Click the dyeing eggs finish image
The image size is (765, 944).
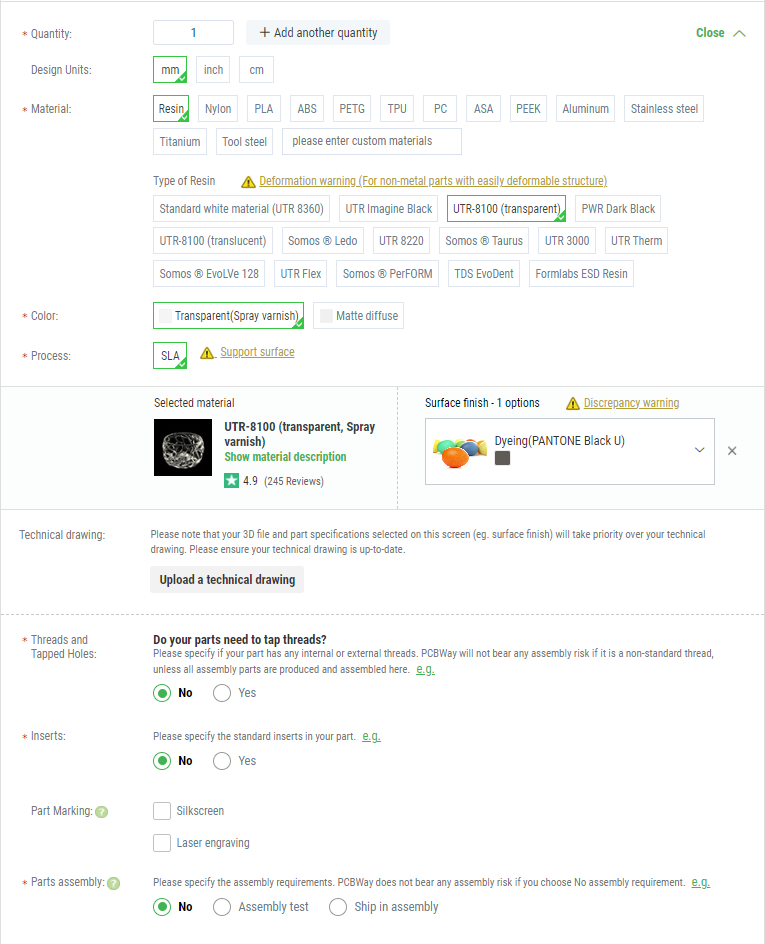pyautogui.click(x=460, y=453)
